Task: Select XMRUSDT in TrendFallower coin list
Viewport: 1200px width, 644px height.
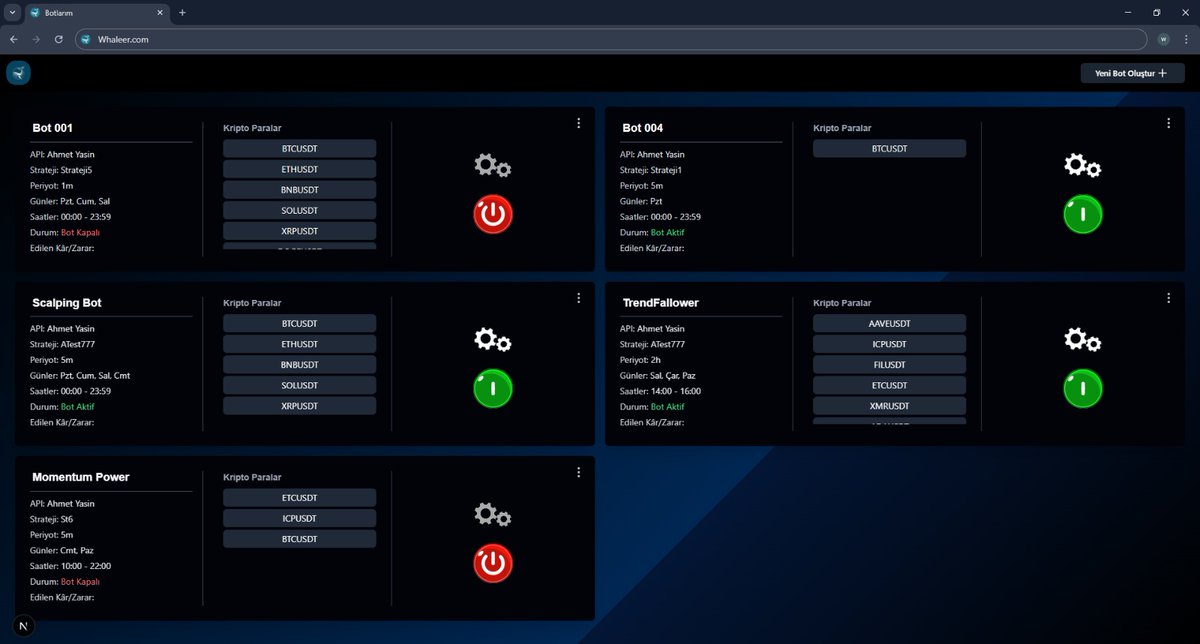Action: [x=890, y=406]
